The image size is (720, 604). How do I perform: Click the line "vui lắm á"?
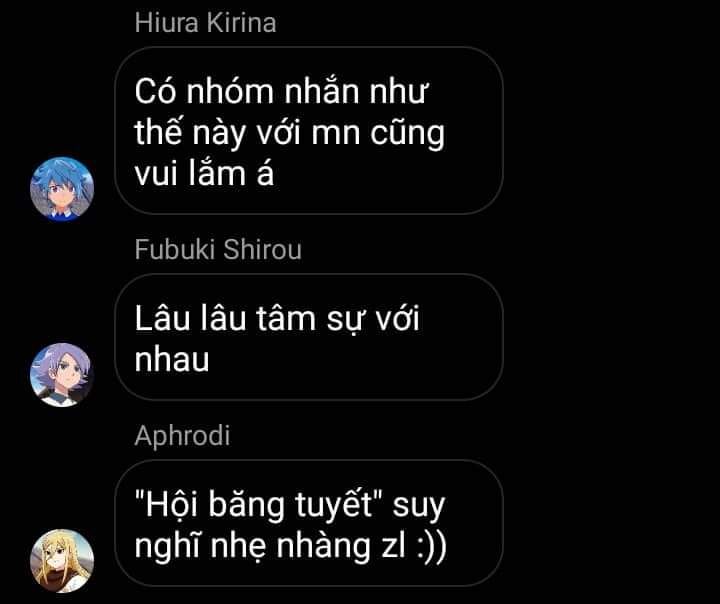[x=204, y=173]
